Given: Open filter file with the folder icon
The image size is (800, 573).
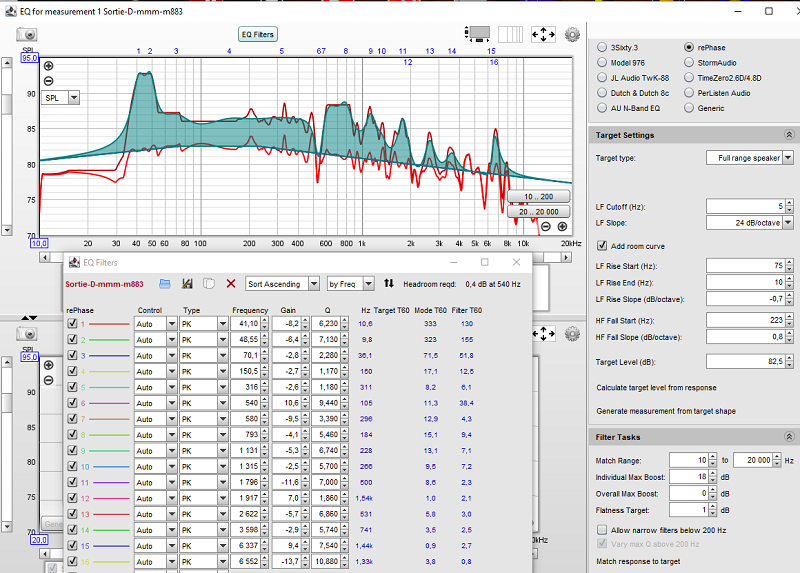Looking at the screenshot, I should click(164, 284).
